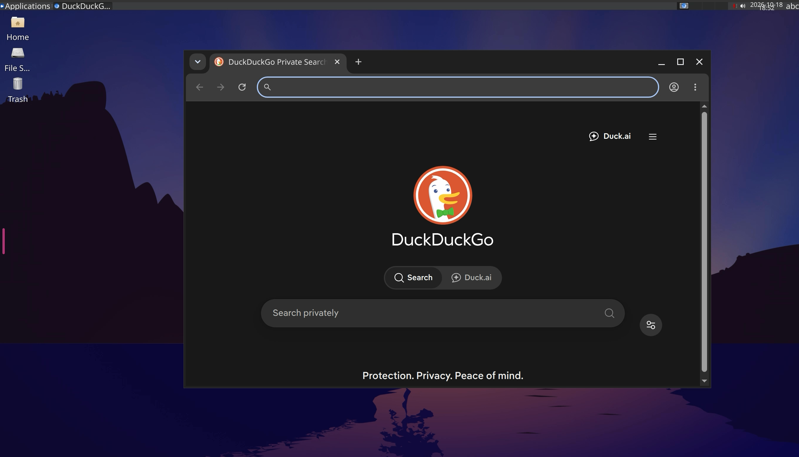799x457 pixels.
Task: Click the volume icon in system tray
Action: point(742,6)
